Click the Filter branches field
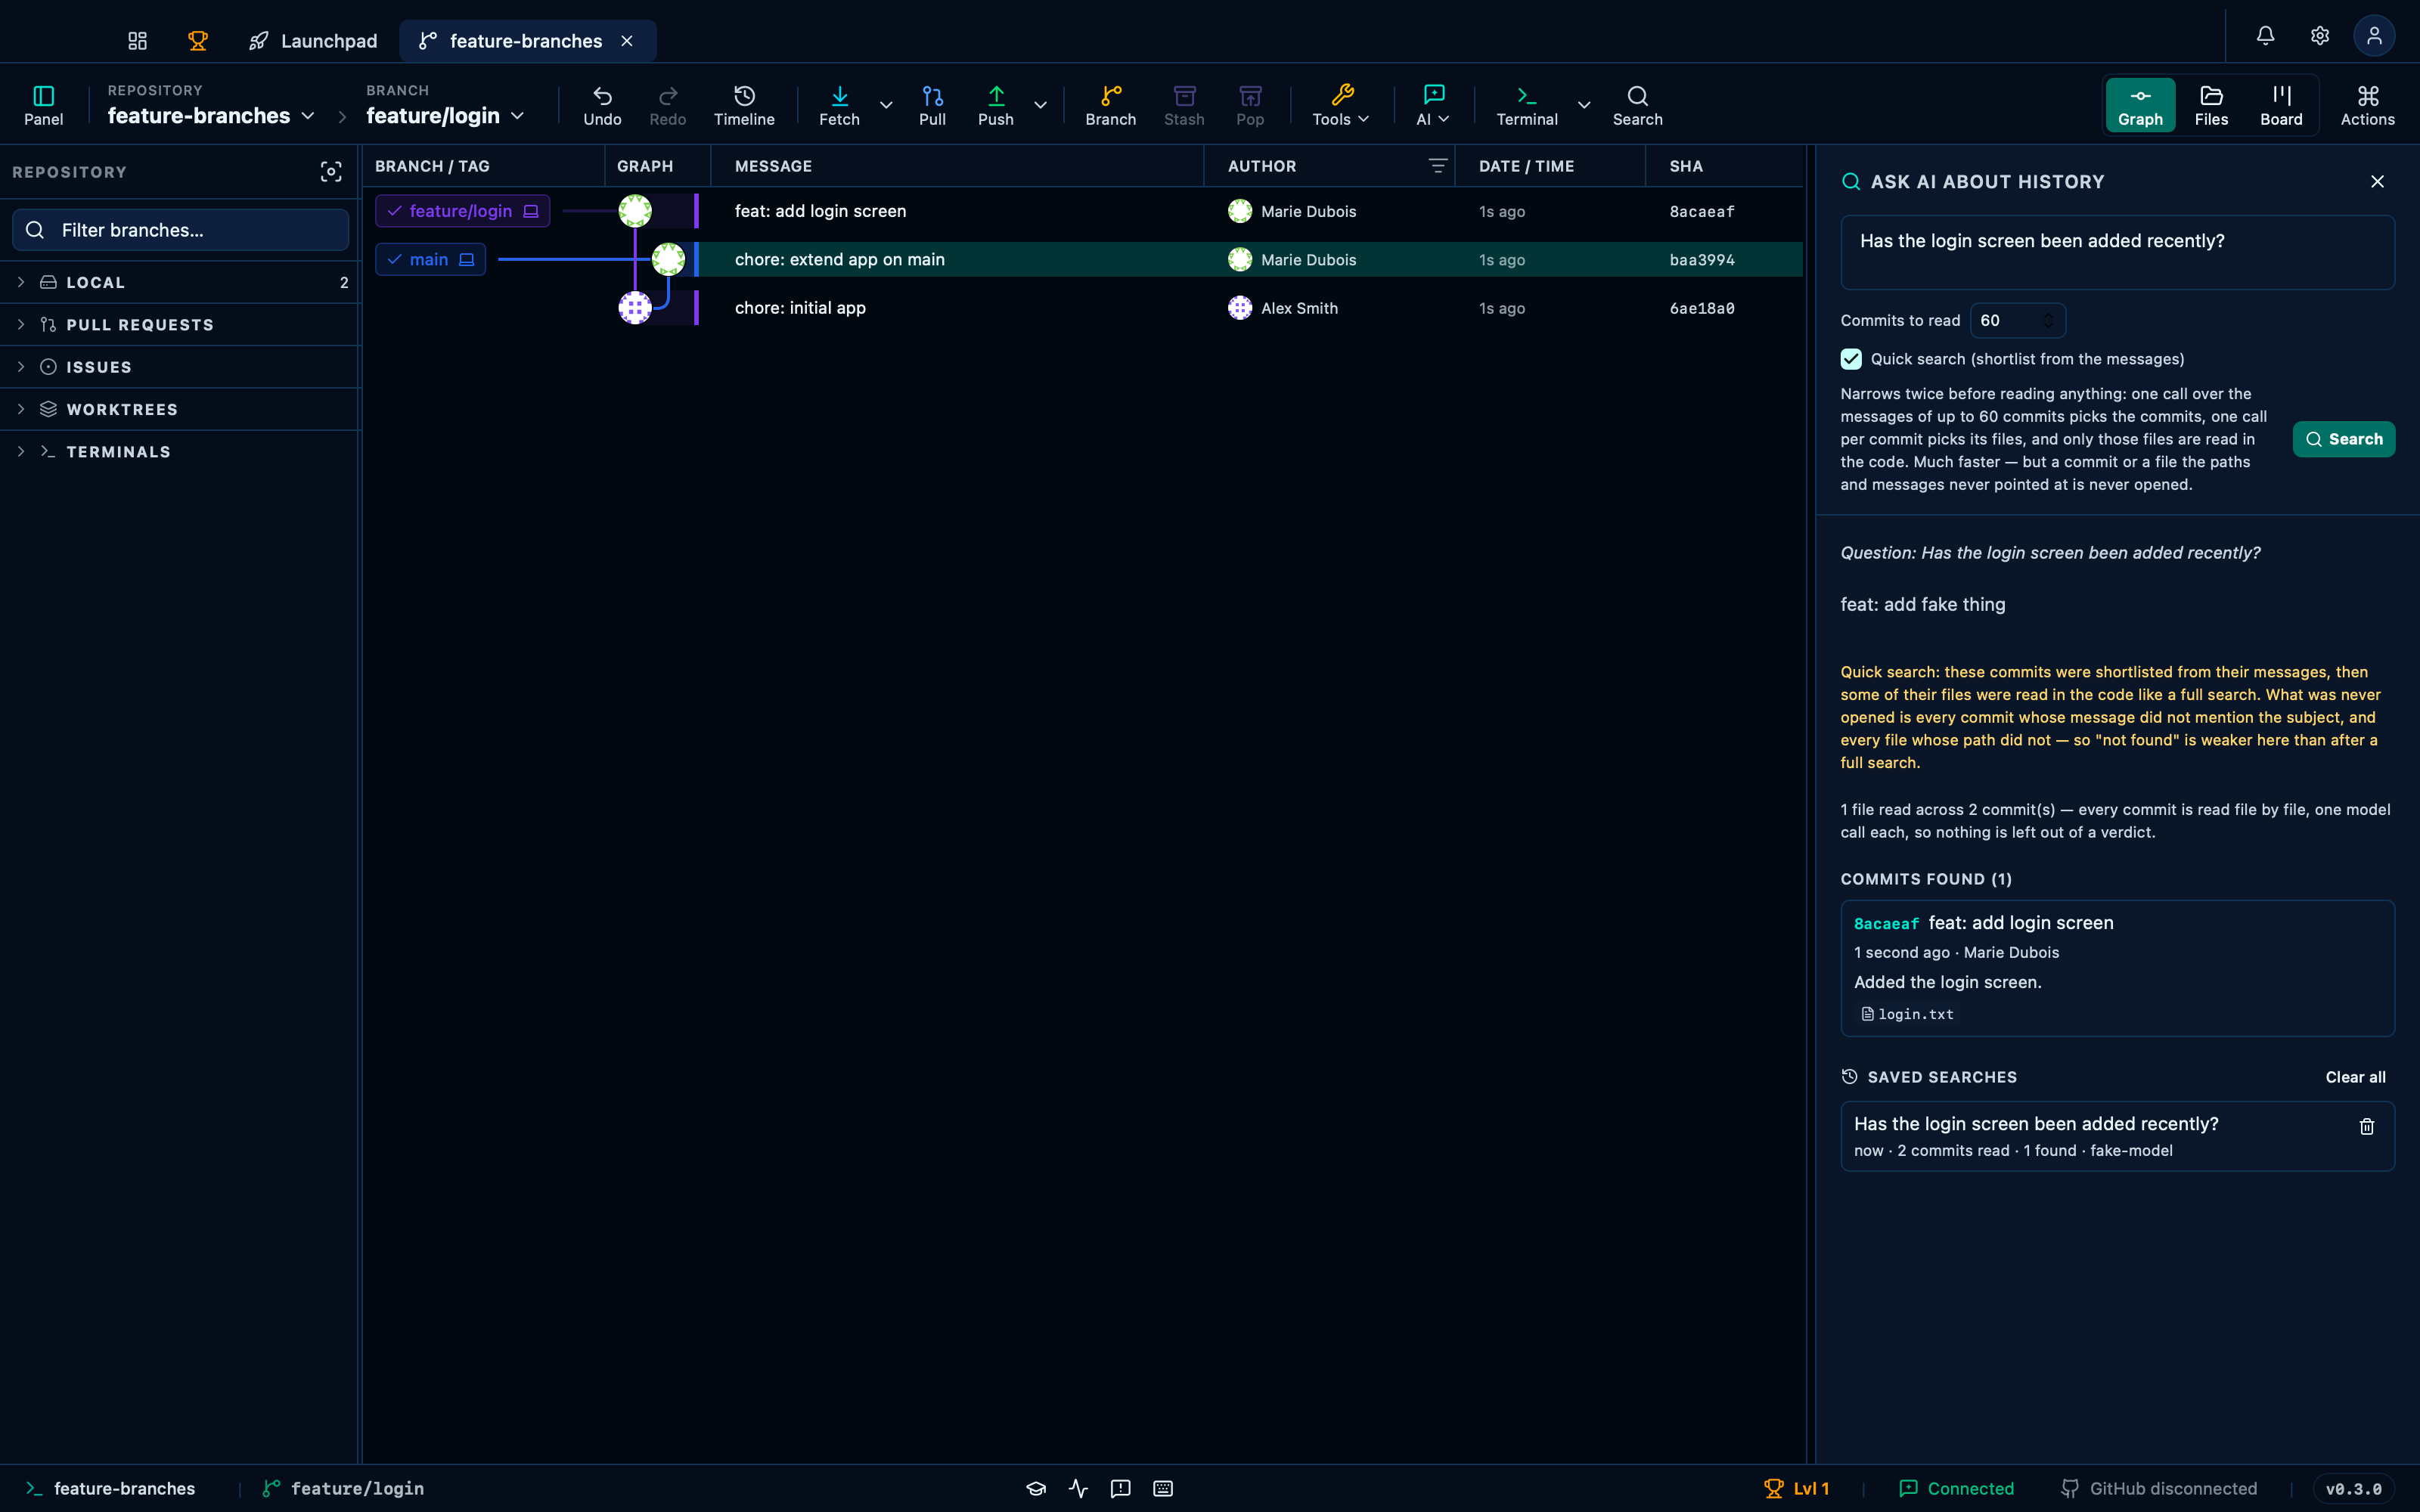 pyautogui.click(x=180, y=230)
